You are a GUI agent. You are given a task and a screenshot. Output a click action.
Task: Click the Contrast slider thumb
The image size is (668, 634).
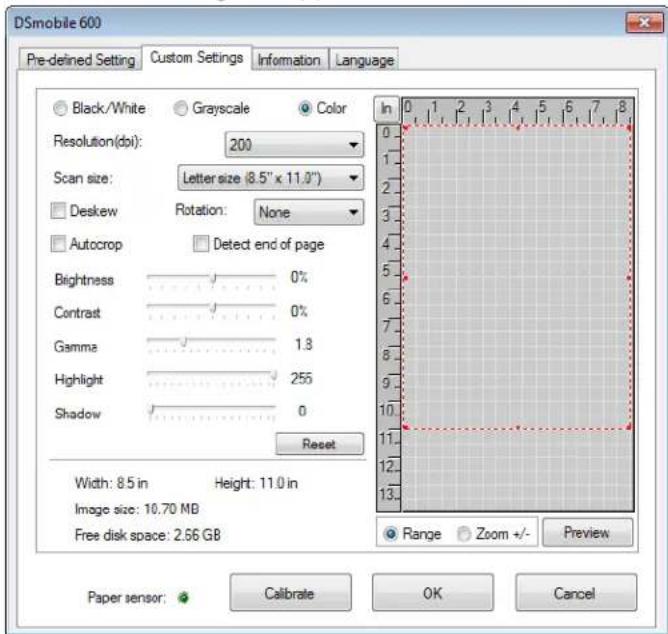pos(213,307)
